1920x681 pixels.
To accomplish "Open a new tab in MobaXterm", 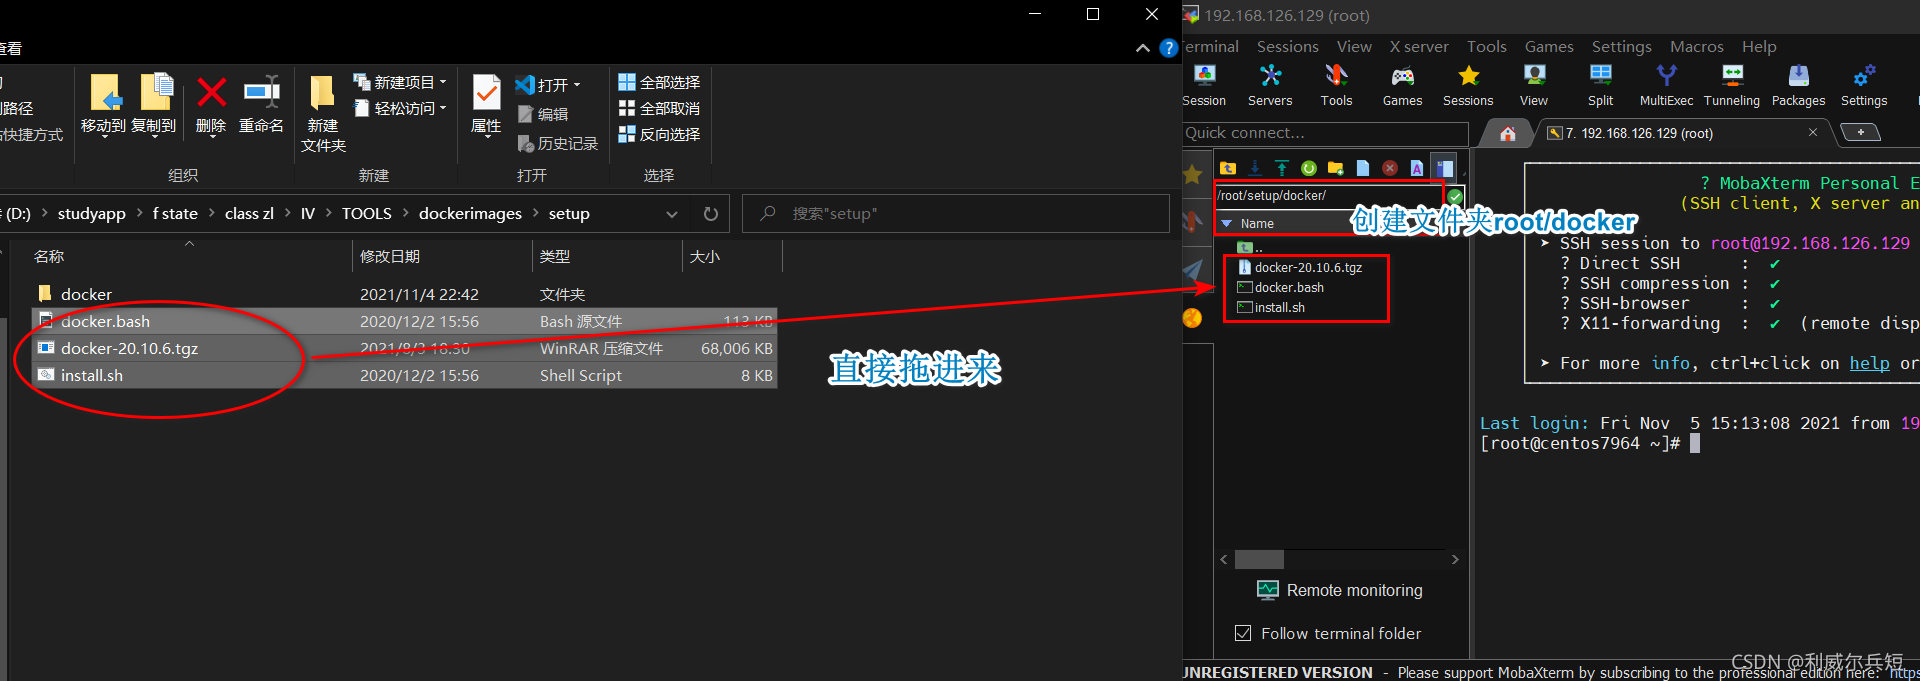I will pos(1860,132).
